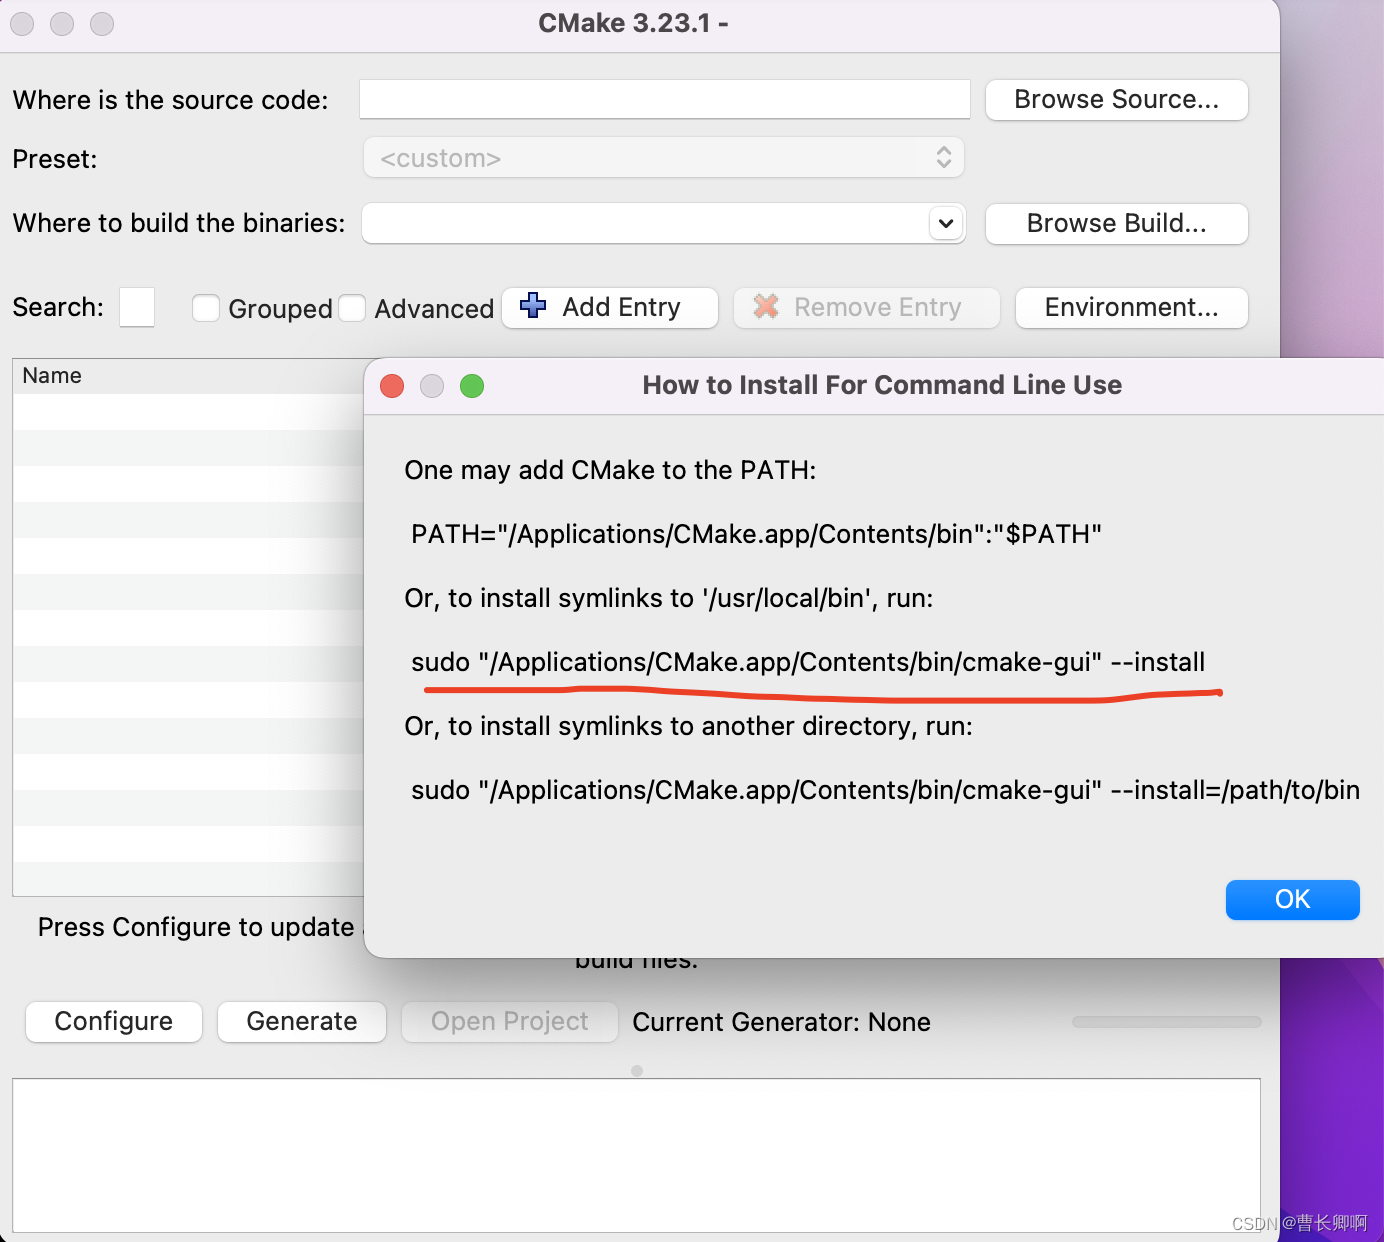This screenshot has height=1242, width=1384.
Task: Enable the Grouped checkbox
Action: tap(206, 308)
